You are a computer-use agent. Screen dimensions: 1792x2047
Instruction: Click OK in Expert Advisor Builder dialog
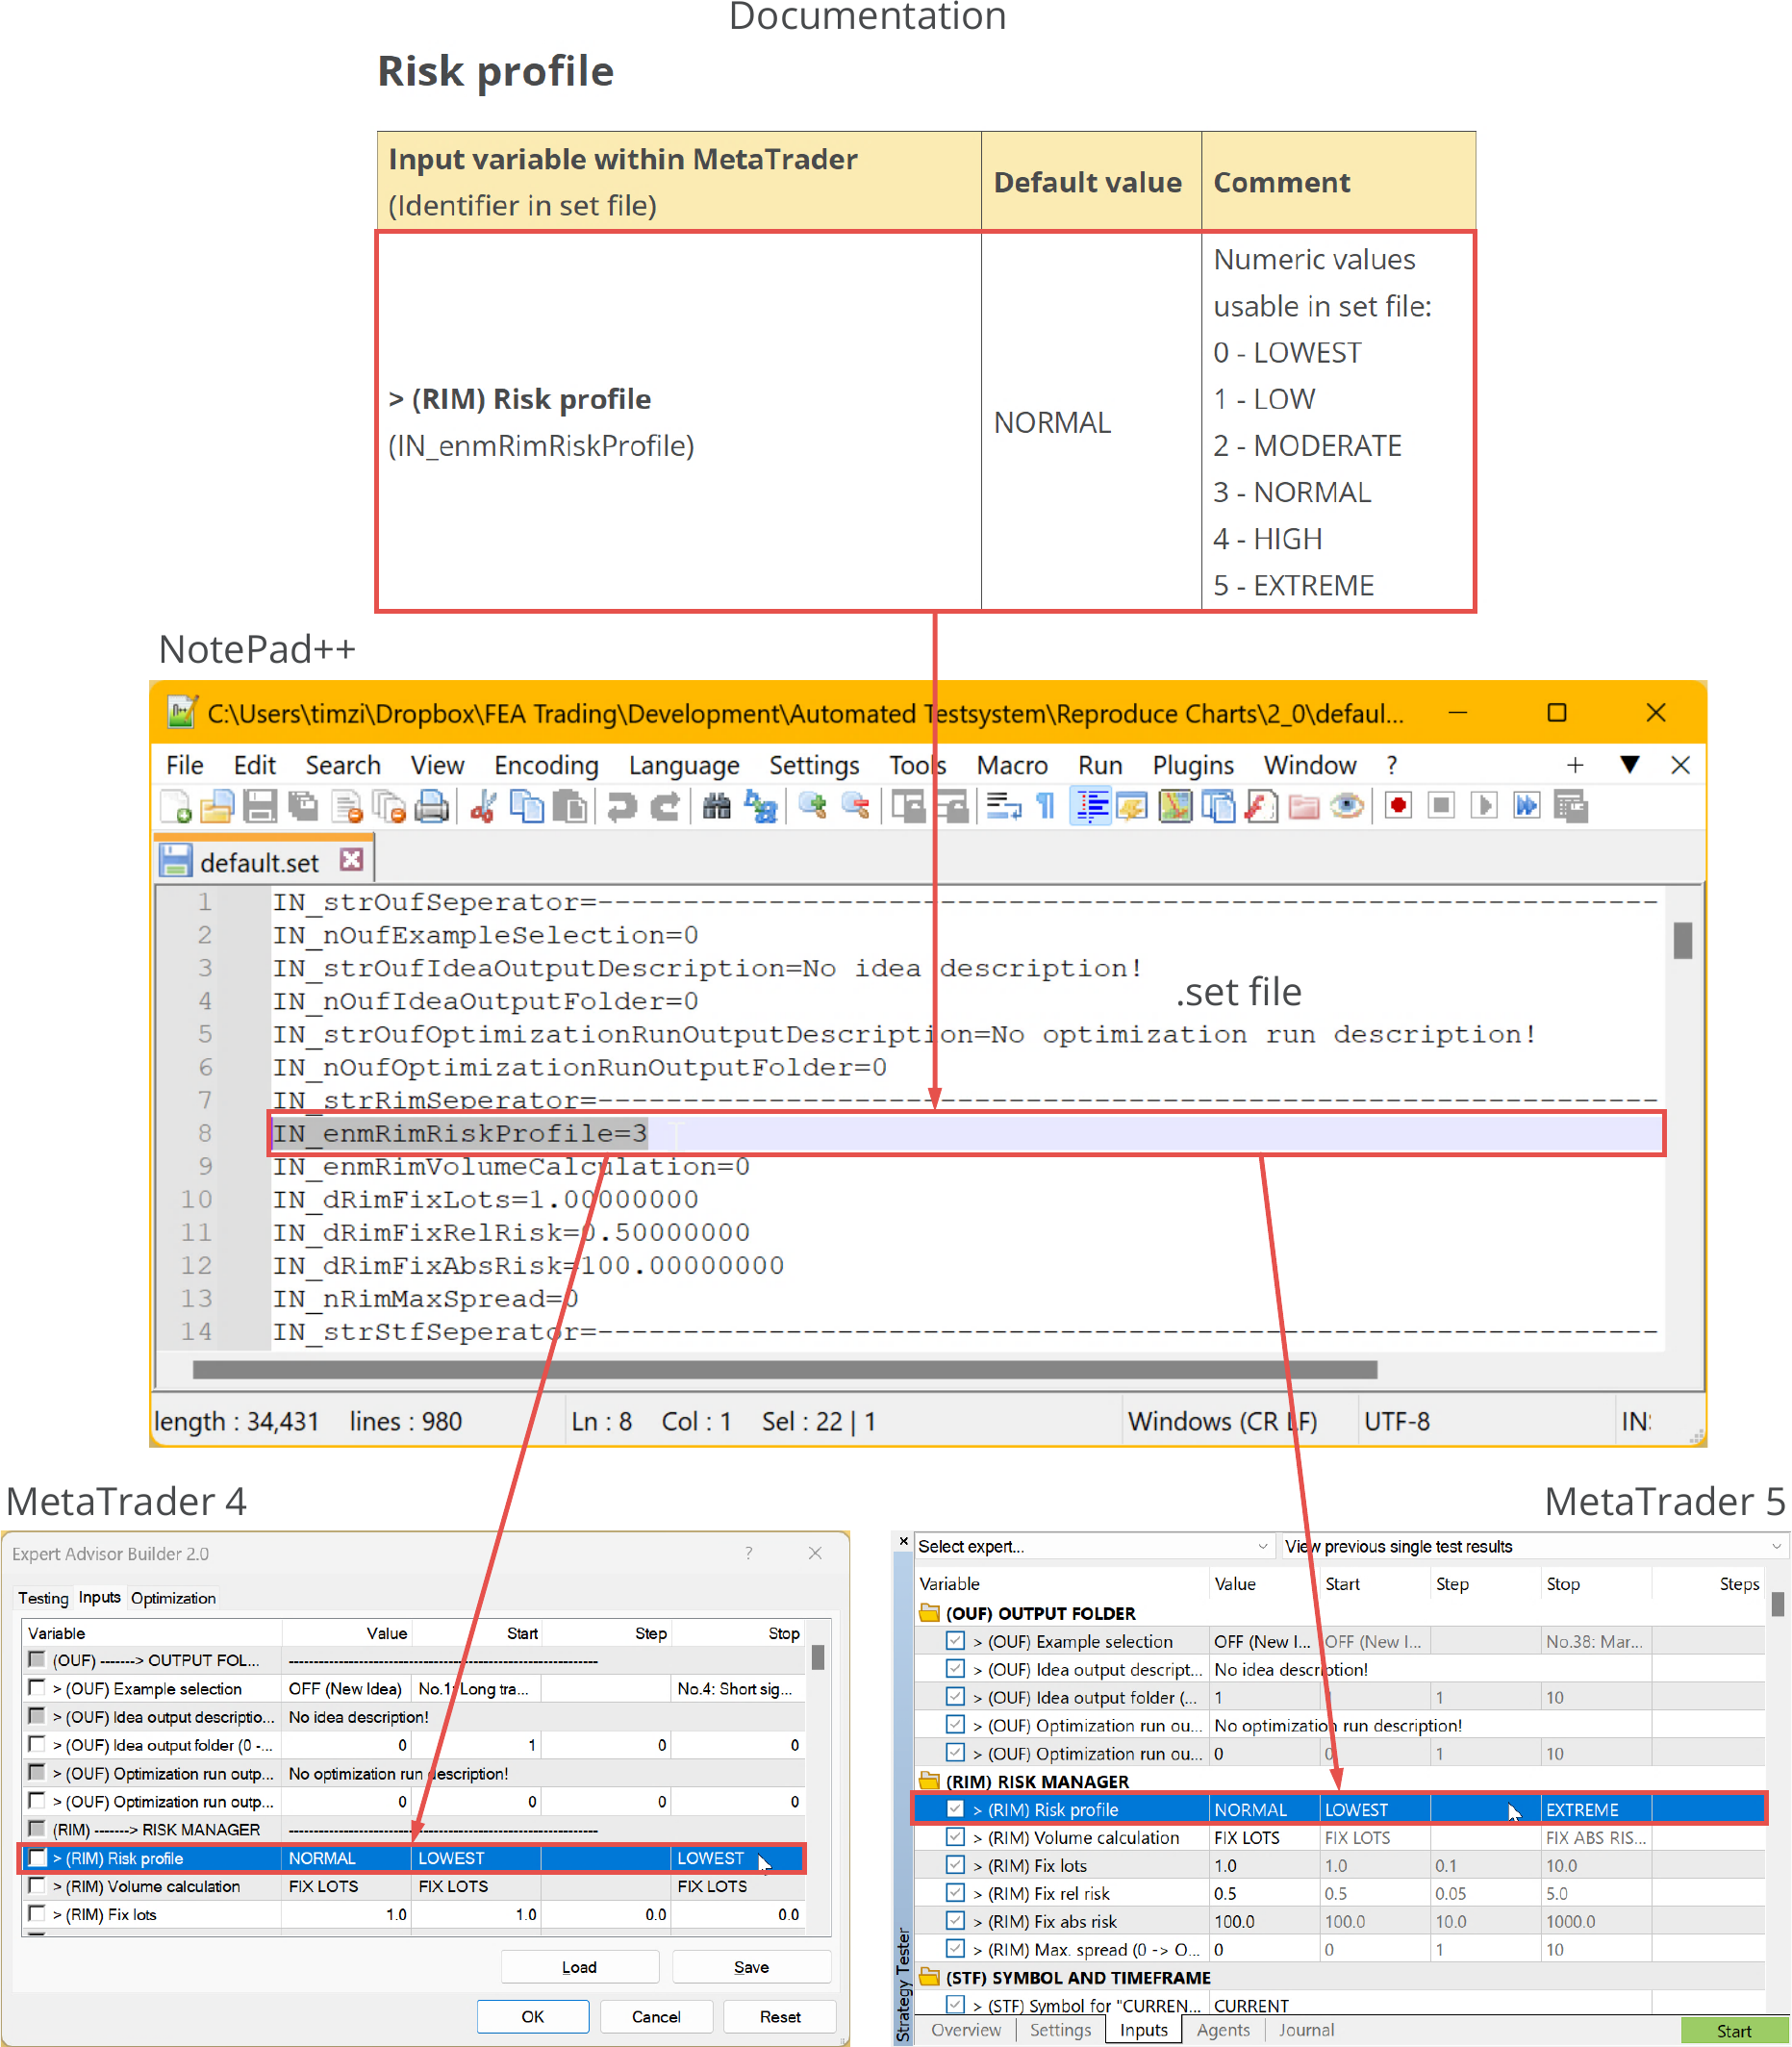pos(533,2017)
